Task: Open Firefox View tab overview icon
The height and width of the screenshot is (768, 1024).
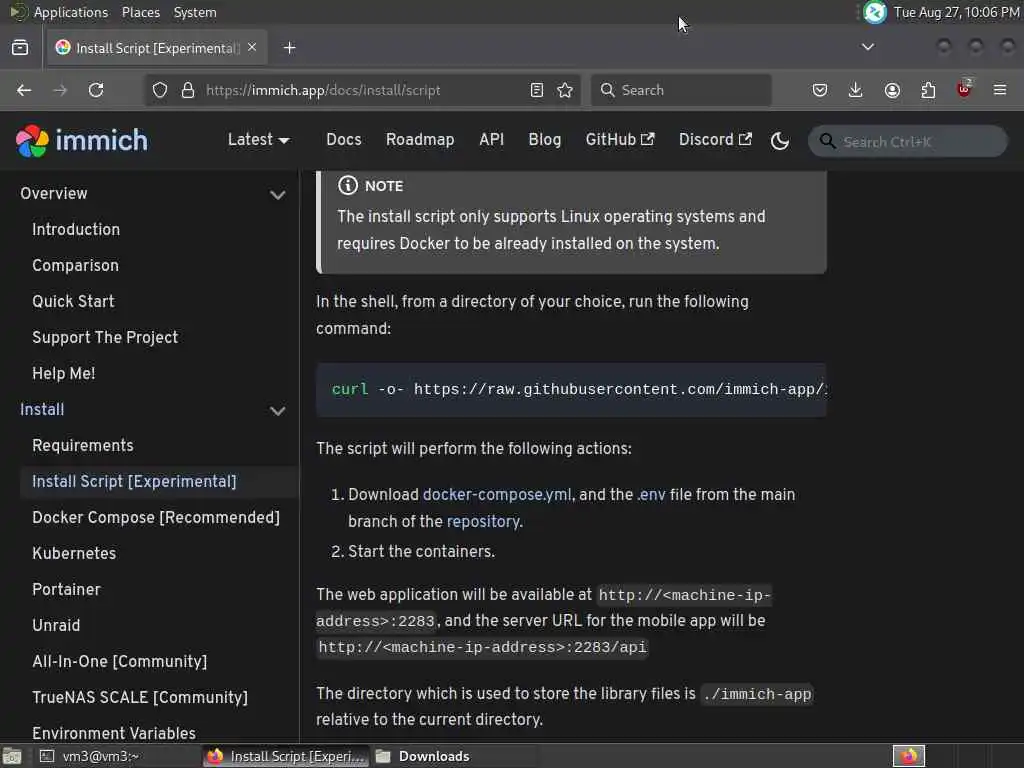Action: pos(20,48)
